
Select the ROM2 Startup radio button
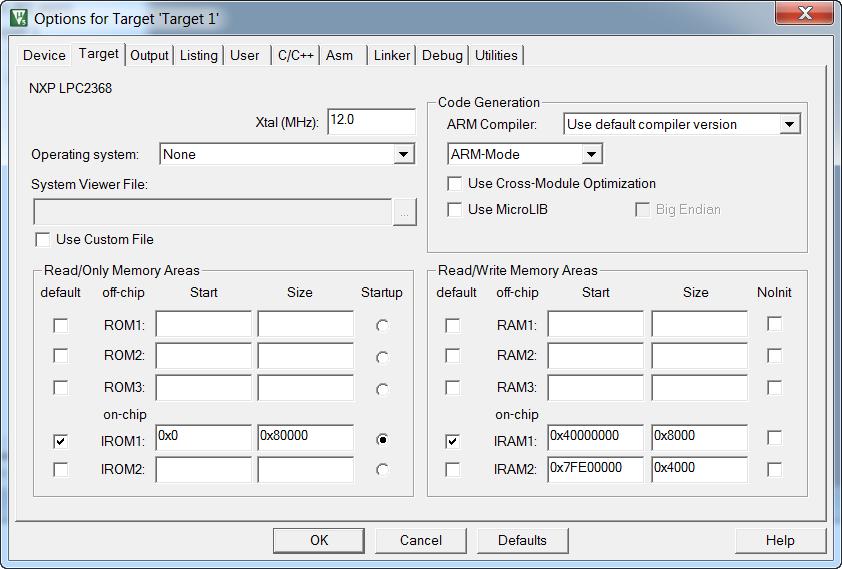point(382,357)
